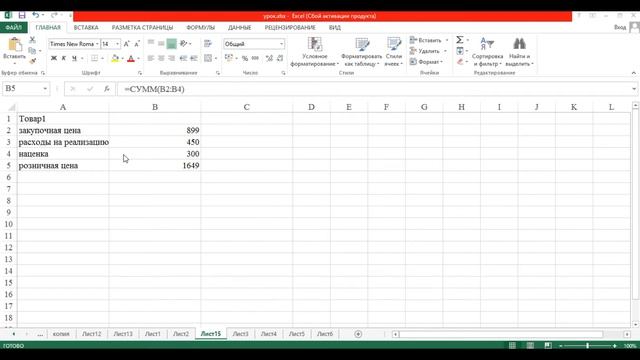The image size is (640, 360).
Task: Switch to ВСТАВКА ribbon tab
Action: [x=86, y=27]
